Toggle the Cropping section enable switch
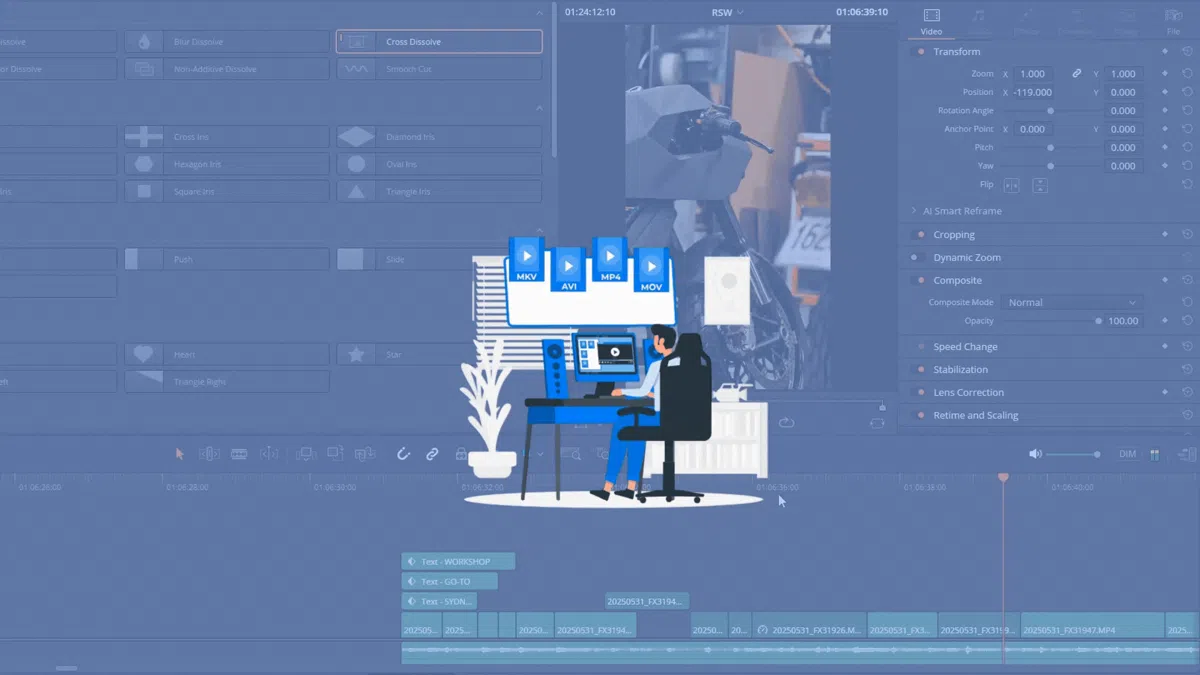 [919, 235]
